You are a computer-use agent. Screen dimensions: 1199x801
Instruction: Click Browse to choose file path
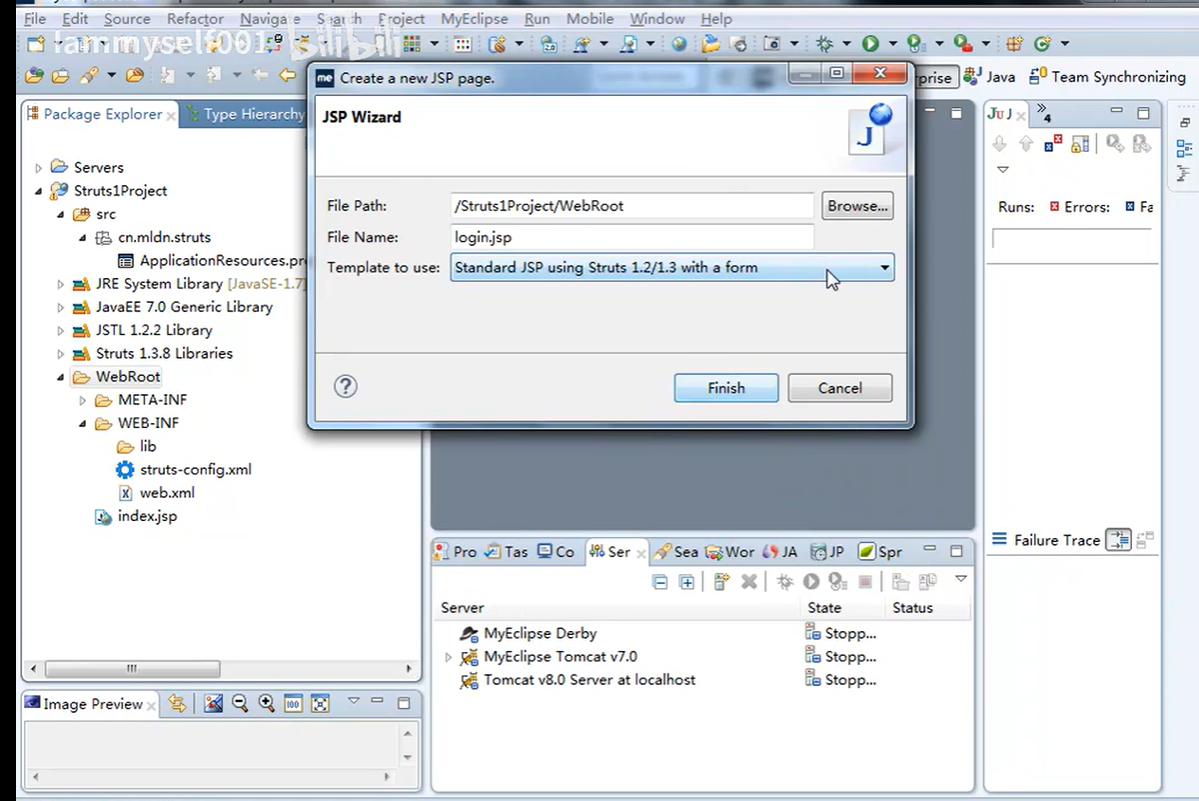(x=857, y=206)
